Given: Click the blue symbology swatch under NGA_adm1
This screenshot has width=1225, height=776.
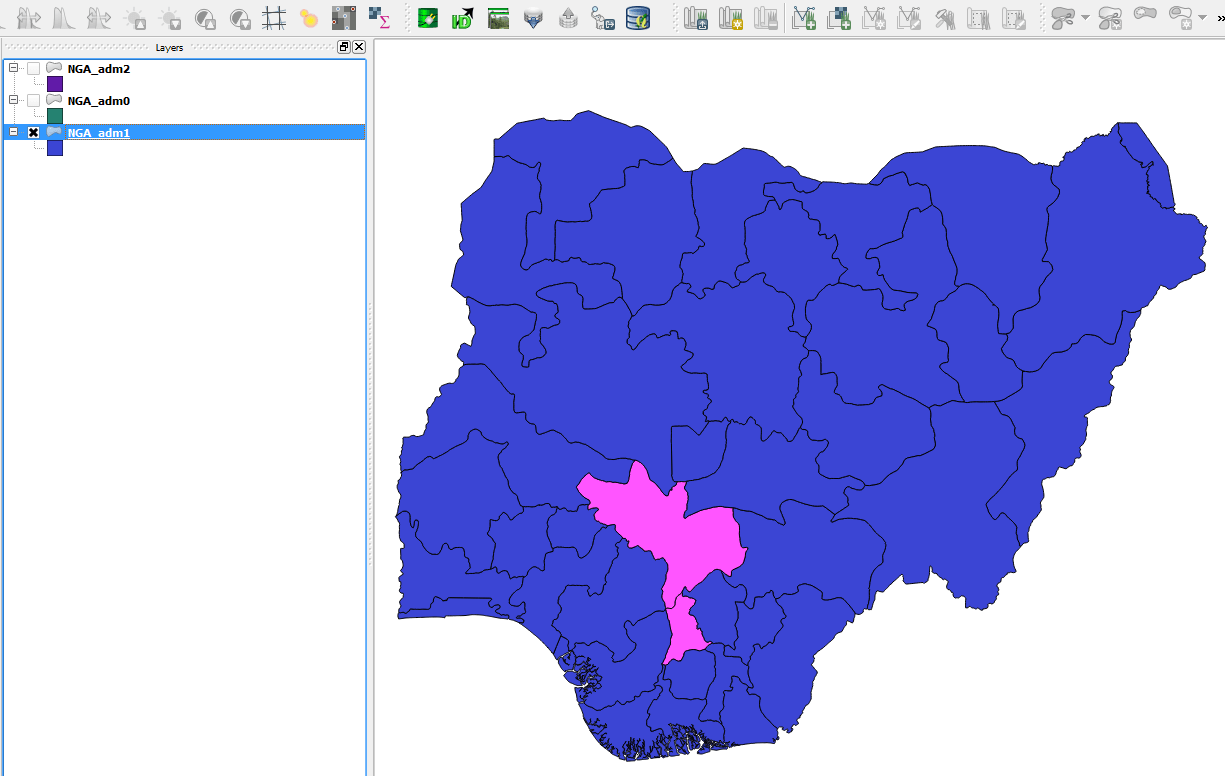Looking at the screenshot, I should point(55,148).
